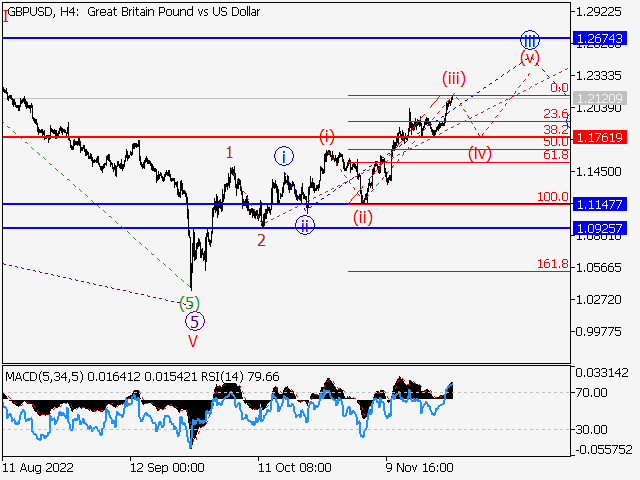Image resolution: width=640 pixels, height=480 pixels.
Task: Click the red wave label (i)
Action: 327,136
